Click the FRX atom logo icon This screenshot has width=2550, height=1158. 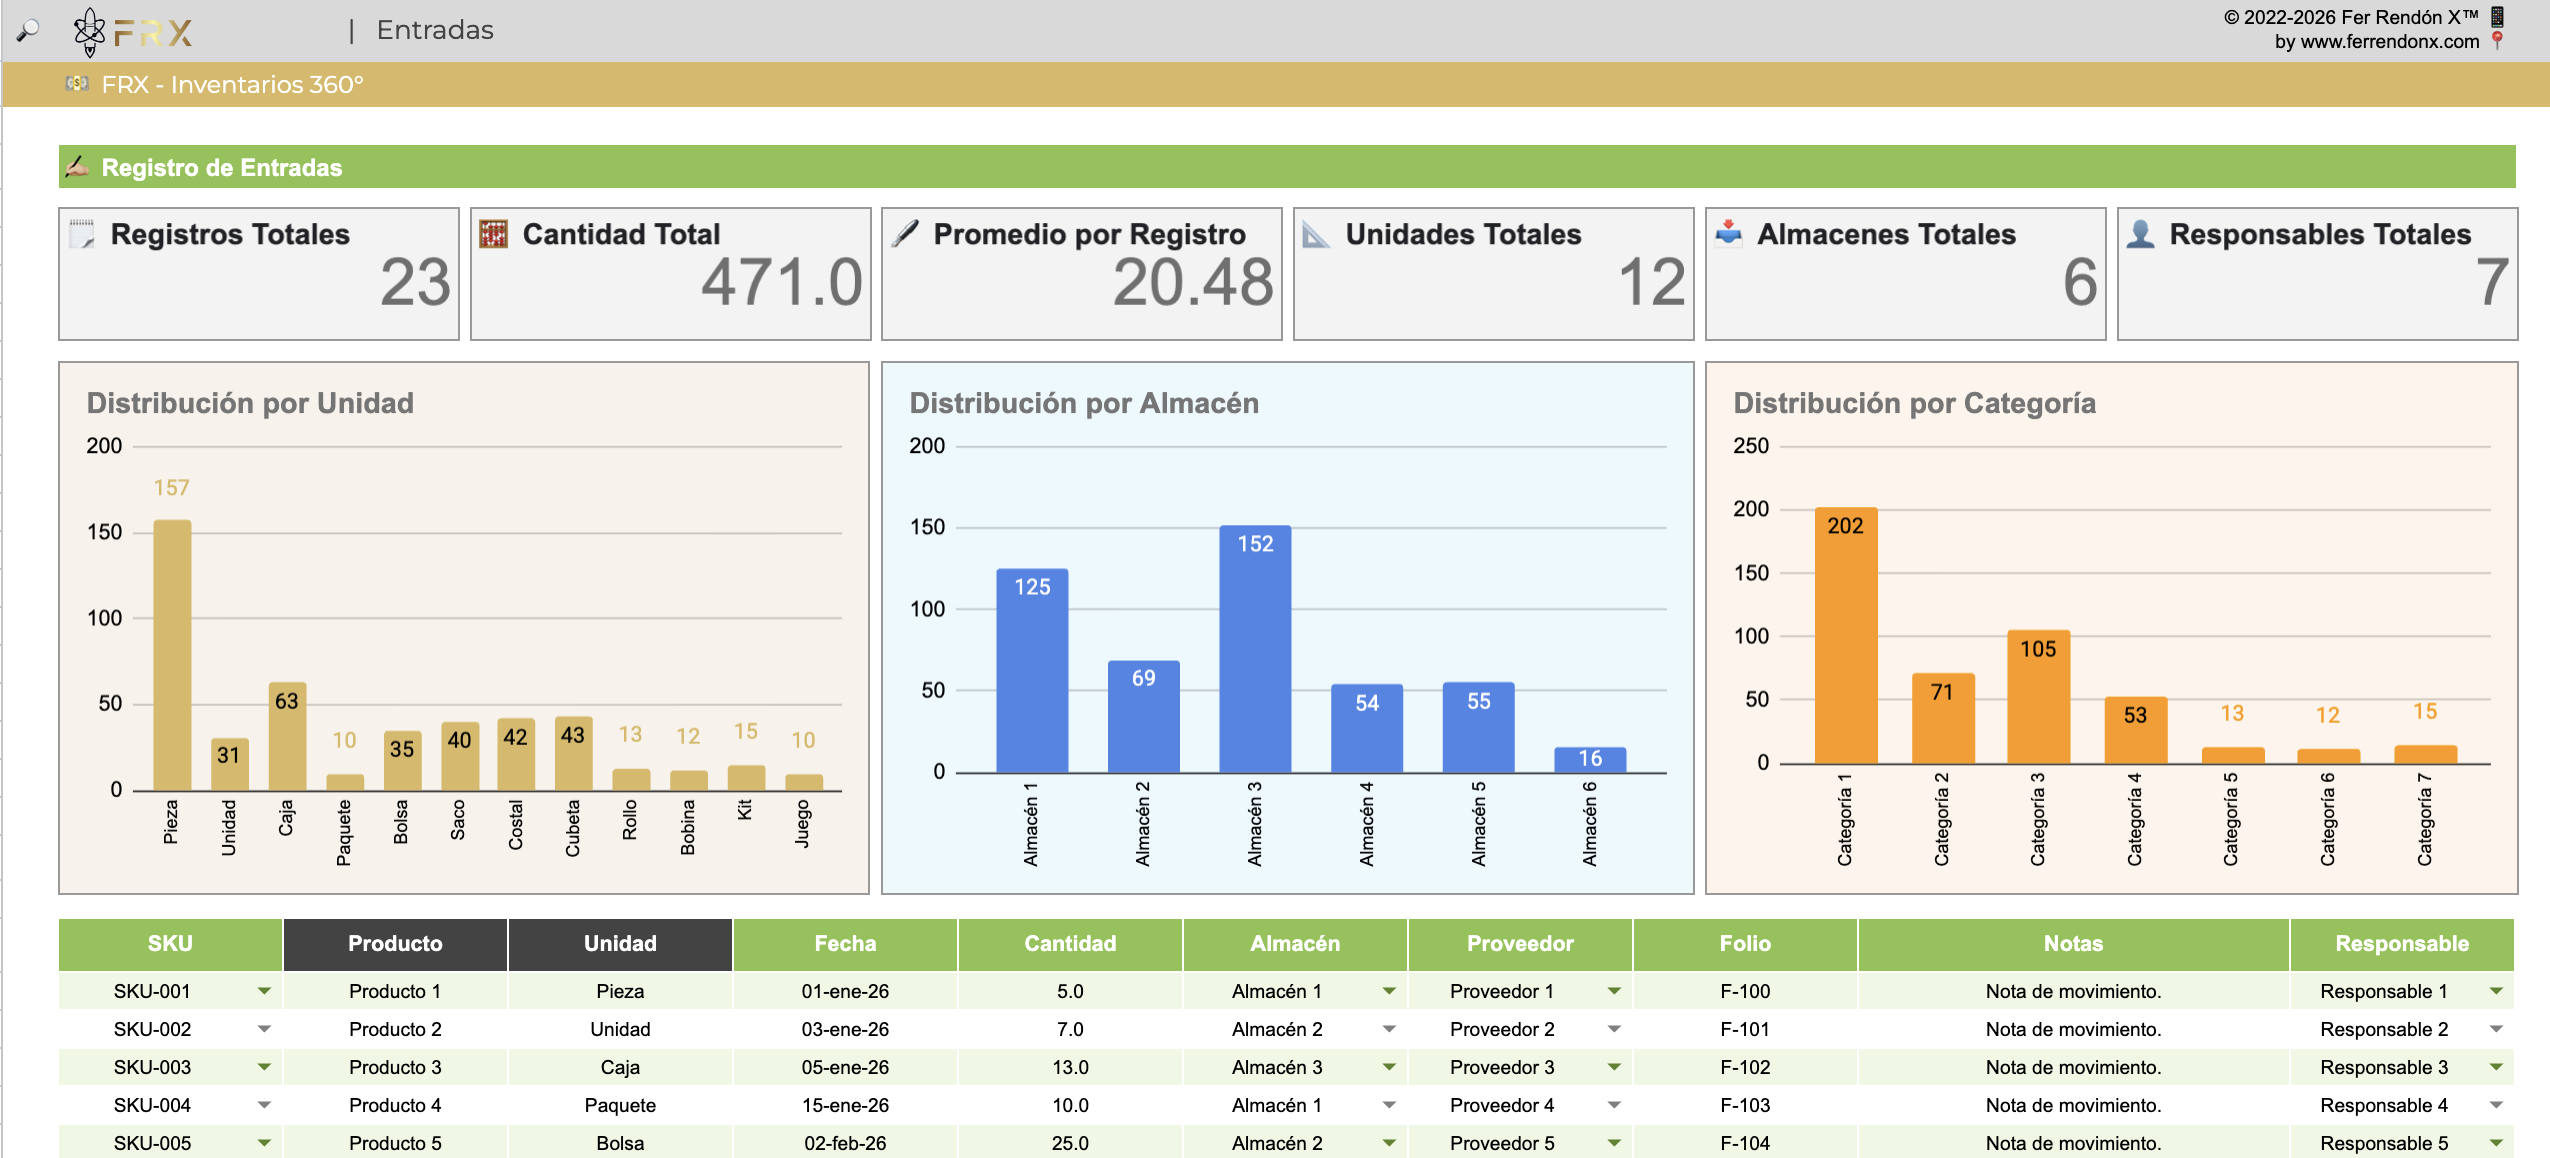pyautogui.click(x=89, y=32)
